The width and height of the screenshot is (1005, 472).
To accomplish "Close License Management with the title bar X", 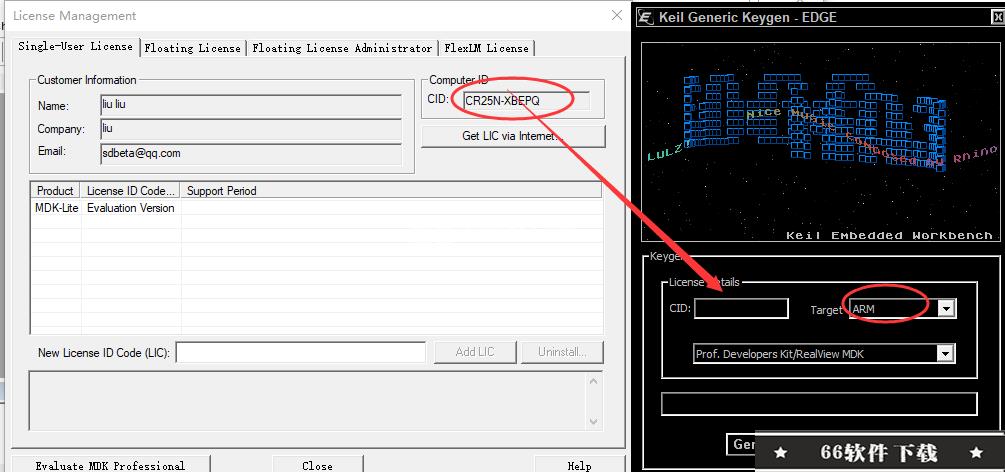I will coord(617,15).
